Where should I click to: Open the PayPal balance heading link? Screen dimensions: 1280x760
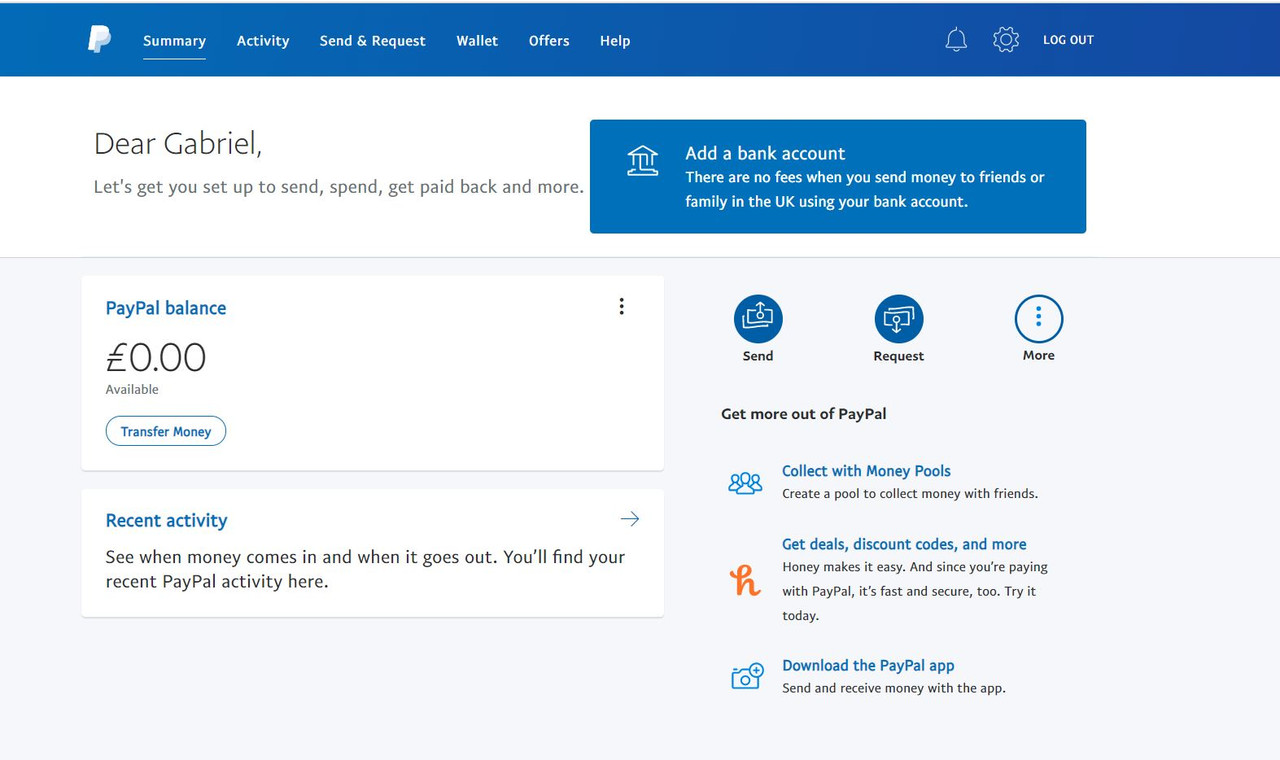point(166,308)
